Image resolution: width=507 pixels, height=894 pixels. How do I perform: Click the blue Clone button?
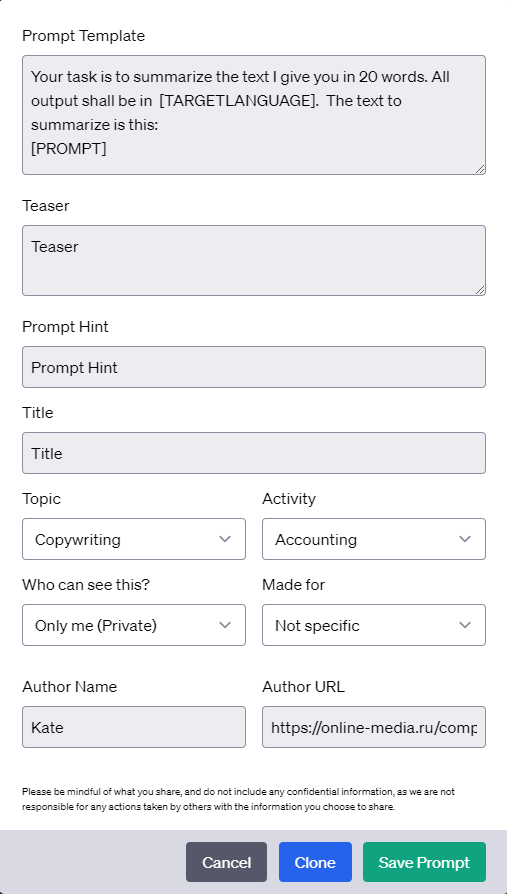315,862
